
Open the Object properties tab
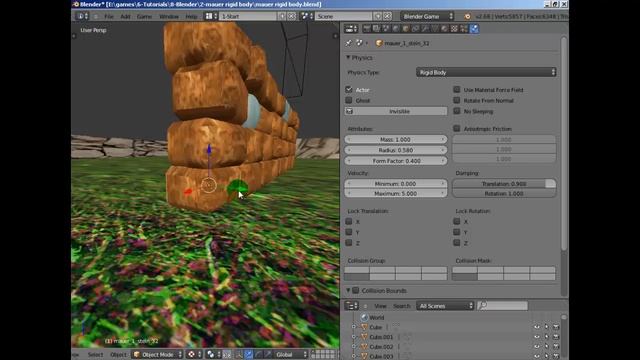406,29
